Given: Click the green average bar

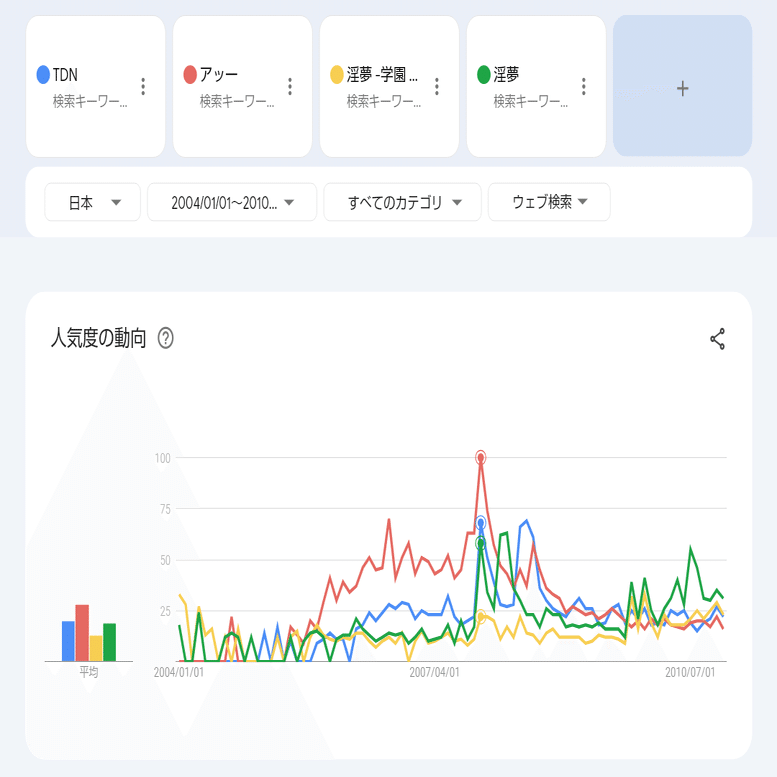Looking at the screenshot, I should (110, 642).
